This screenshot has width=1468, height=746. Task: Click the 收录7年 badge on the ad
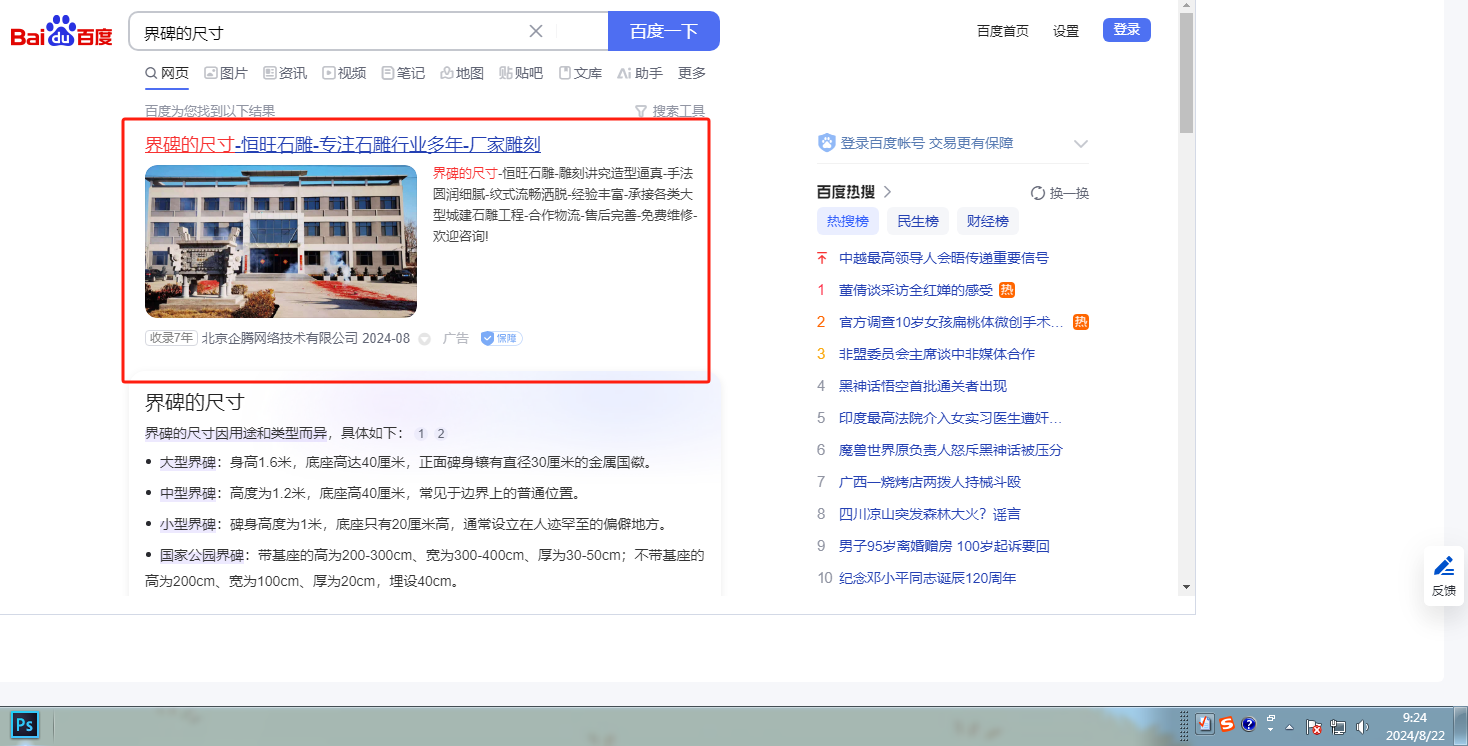[x=171, y=339]
